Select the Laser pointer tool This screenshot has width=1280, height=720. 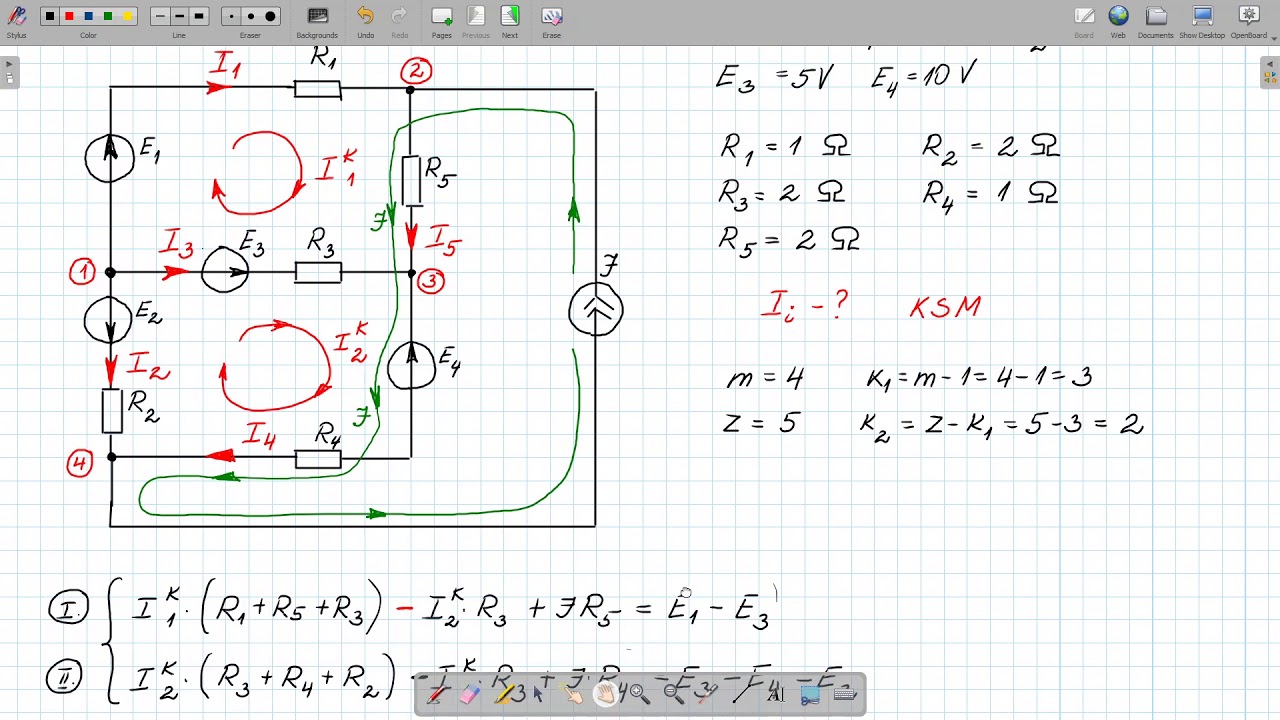708,694
